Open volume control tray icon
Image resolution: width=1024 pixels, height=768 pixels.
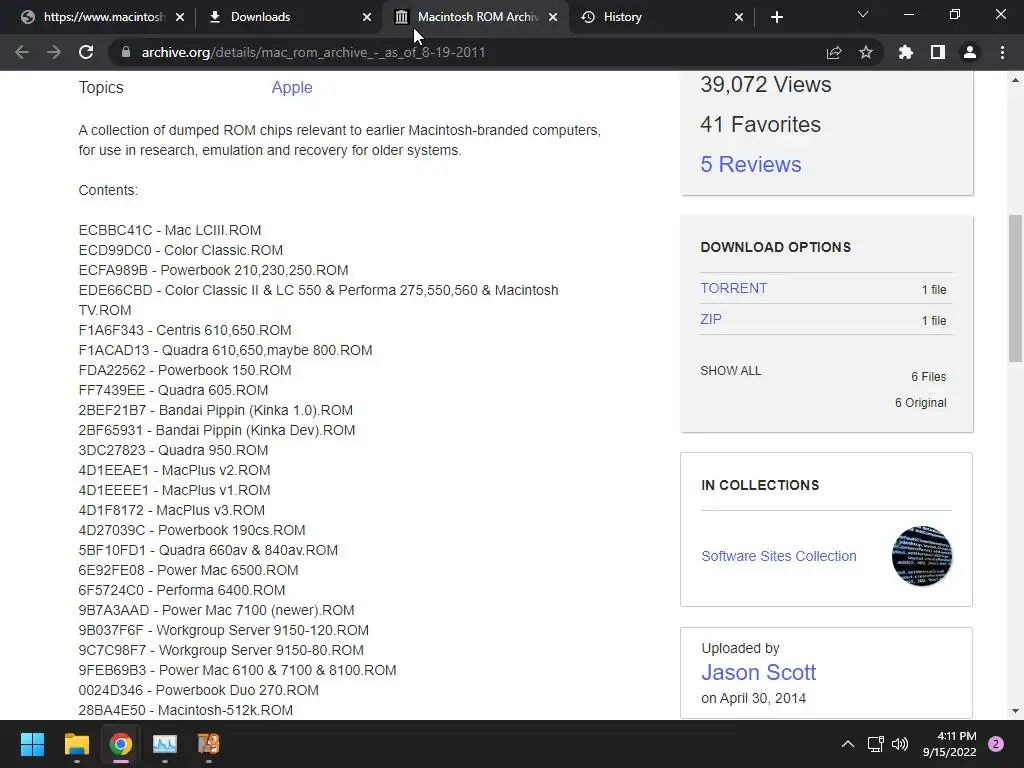click(x=900, y=744)
